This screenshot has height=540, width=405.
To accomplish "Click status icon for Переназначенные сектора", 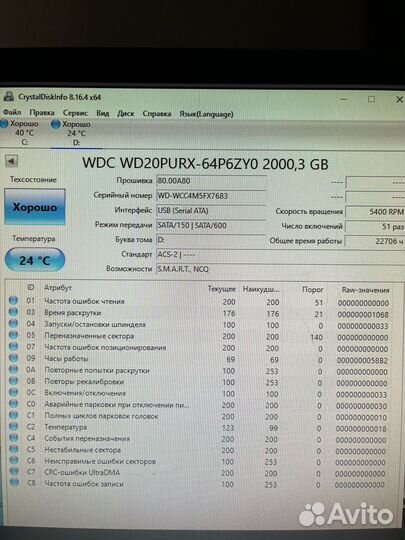I will coord(13,335).
